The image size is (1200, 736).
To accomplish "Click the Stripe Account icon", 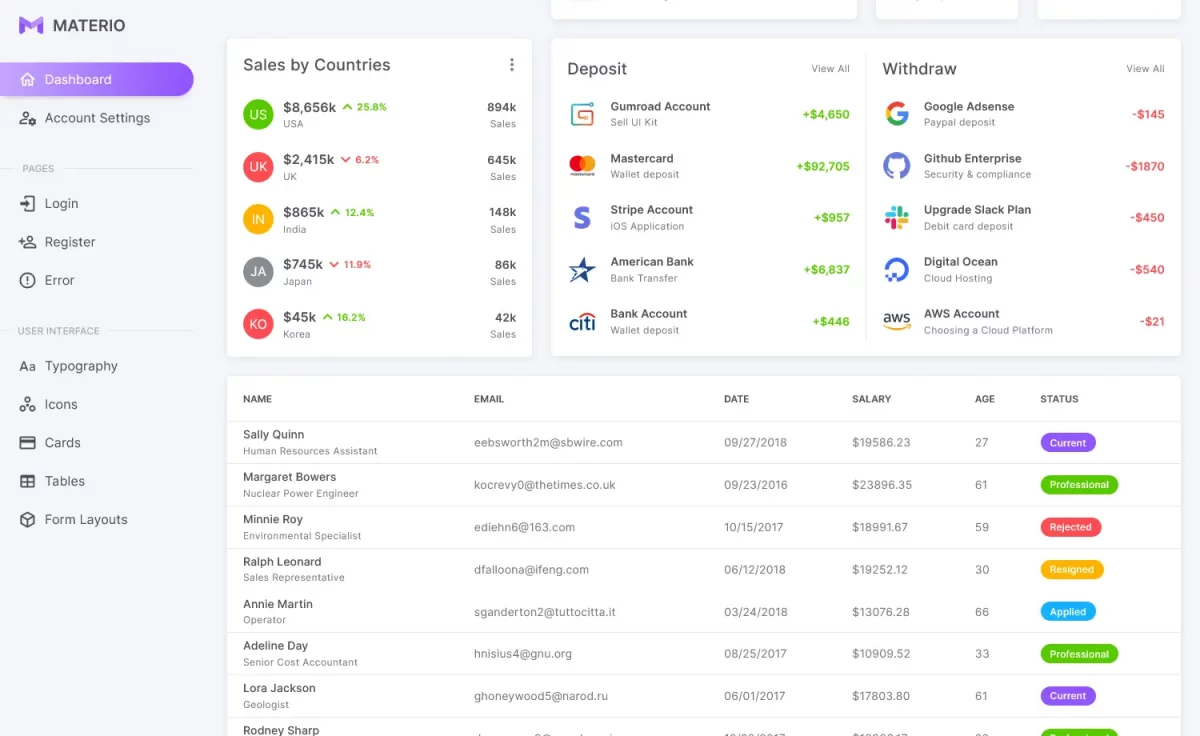I will (x=583, y=217).
